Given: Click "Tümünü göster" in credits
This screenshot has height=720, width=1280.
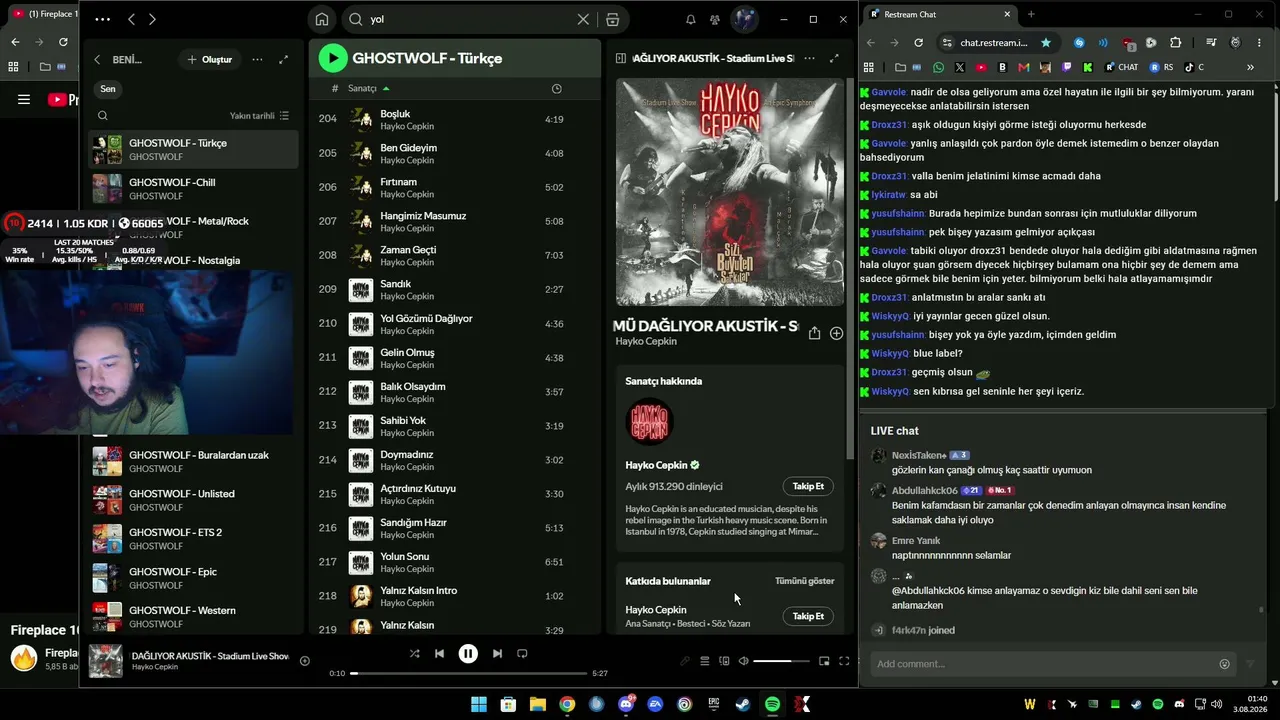Looking at the screenshot, I should [804, 581].
